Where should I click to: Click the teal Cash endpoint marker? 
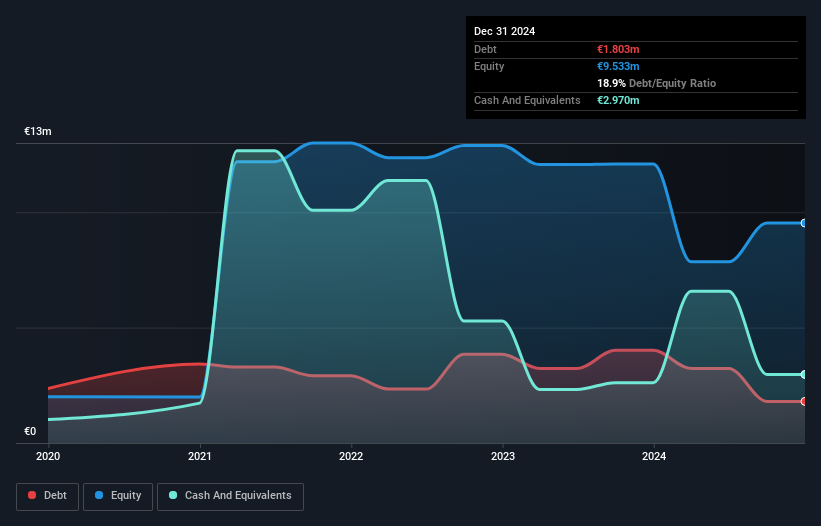point(804,374)
